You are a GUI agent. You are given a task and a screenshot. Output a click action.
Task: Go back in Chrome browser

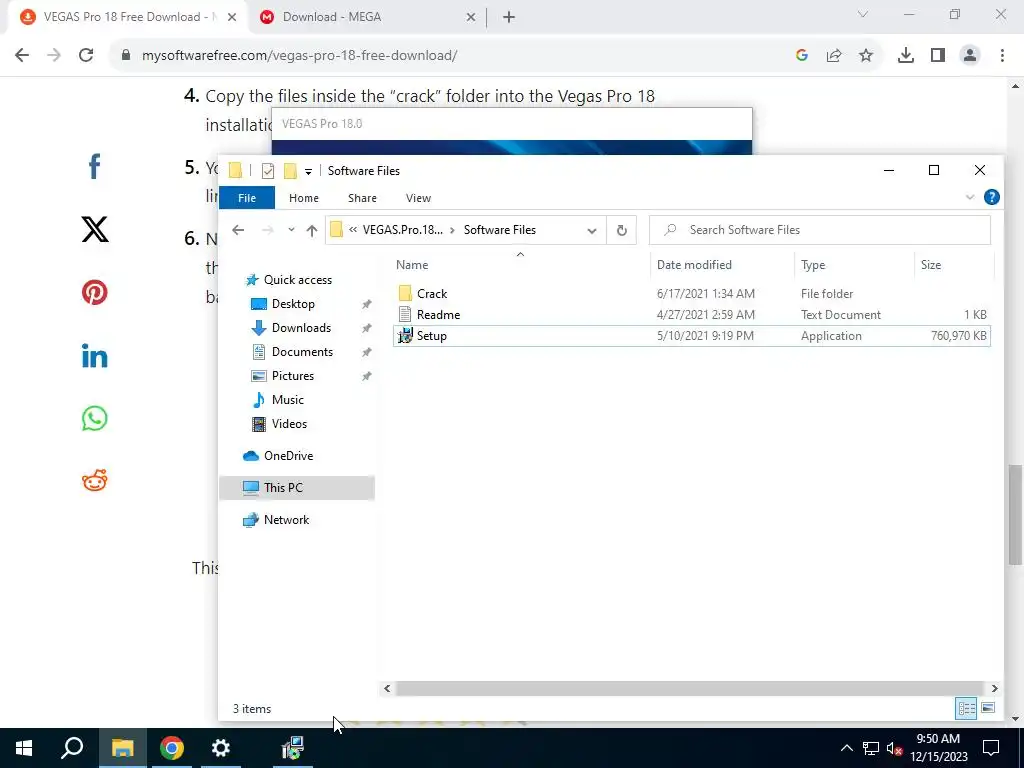[x=22, y=56]
